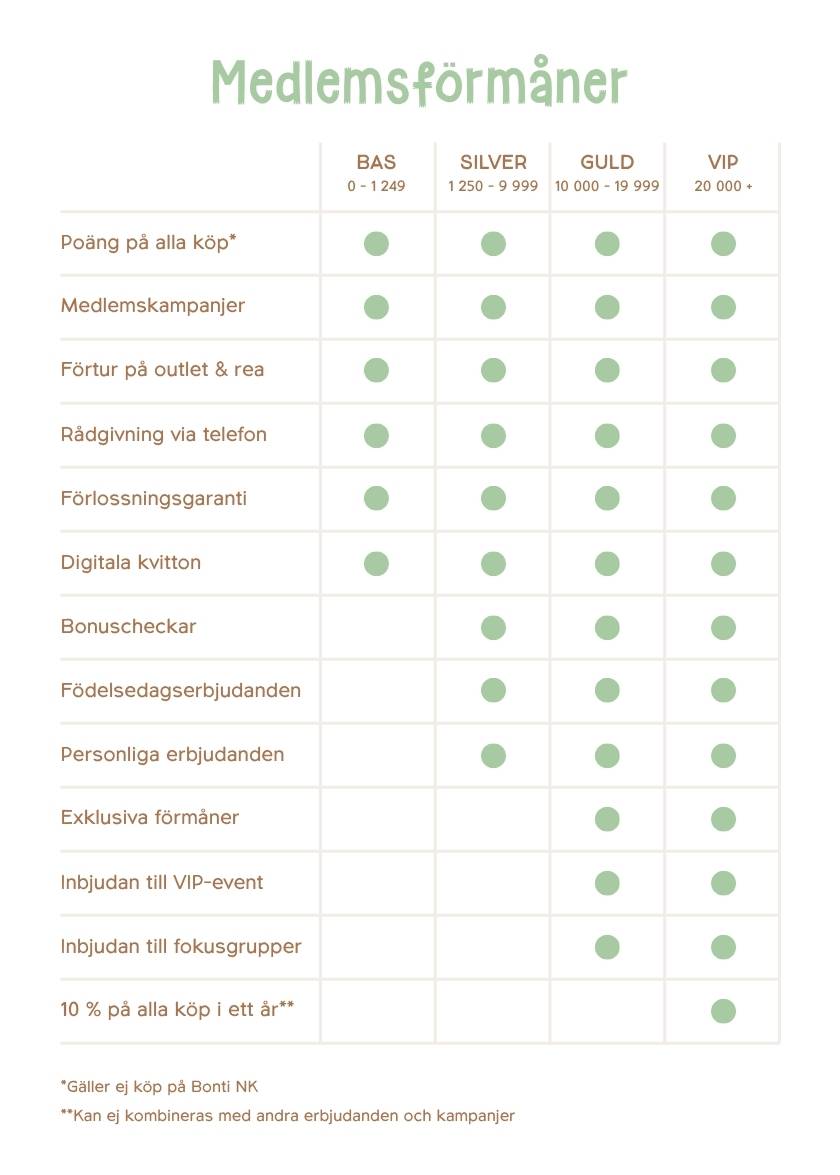Viewport: 840px width, 1175px height.
Task: Click the BAS dot for Förlossningsgaranti
Action: (x=376, y=498)
